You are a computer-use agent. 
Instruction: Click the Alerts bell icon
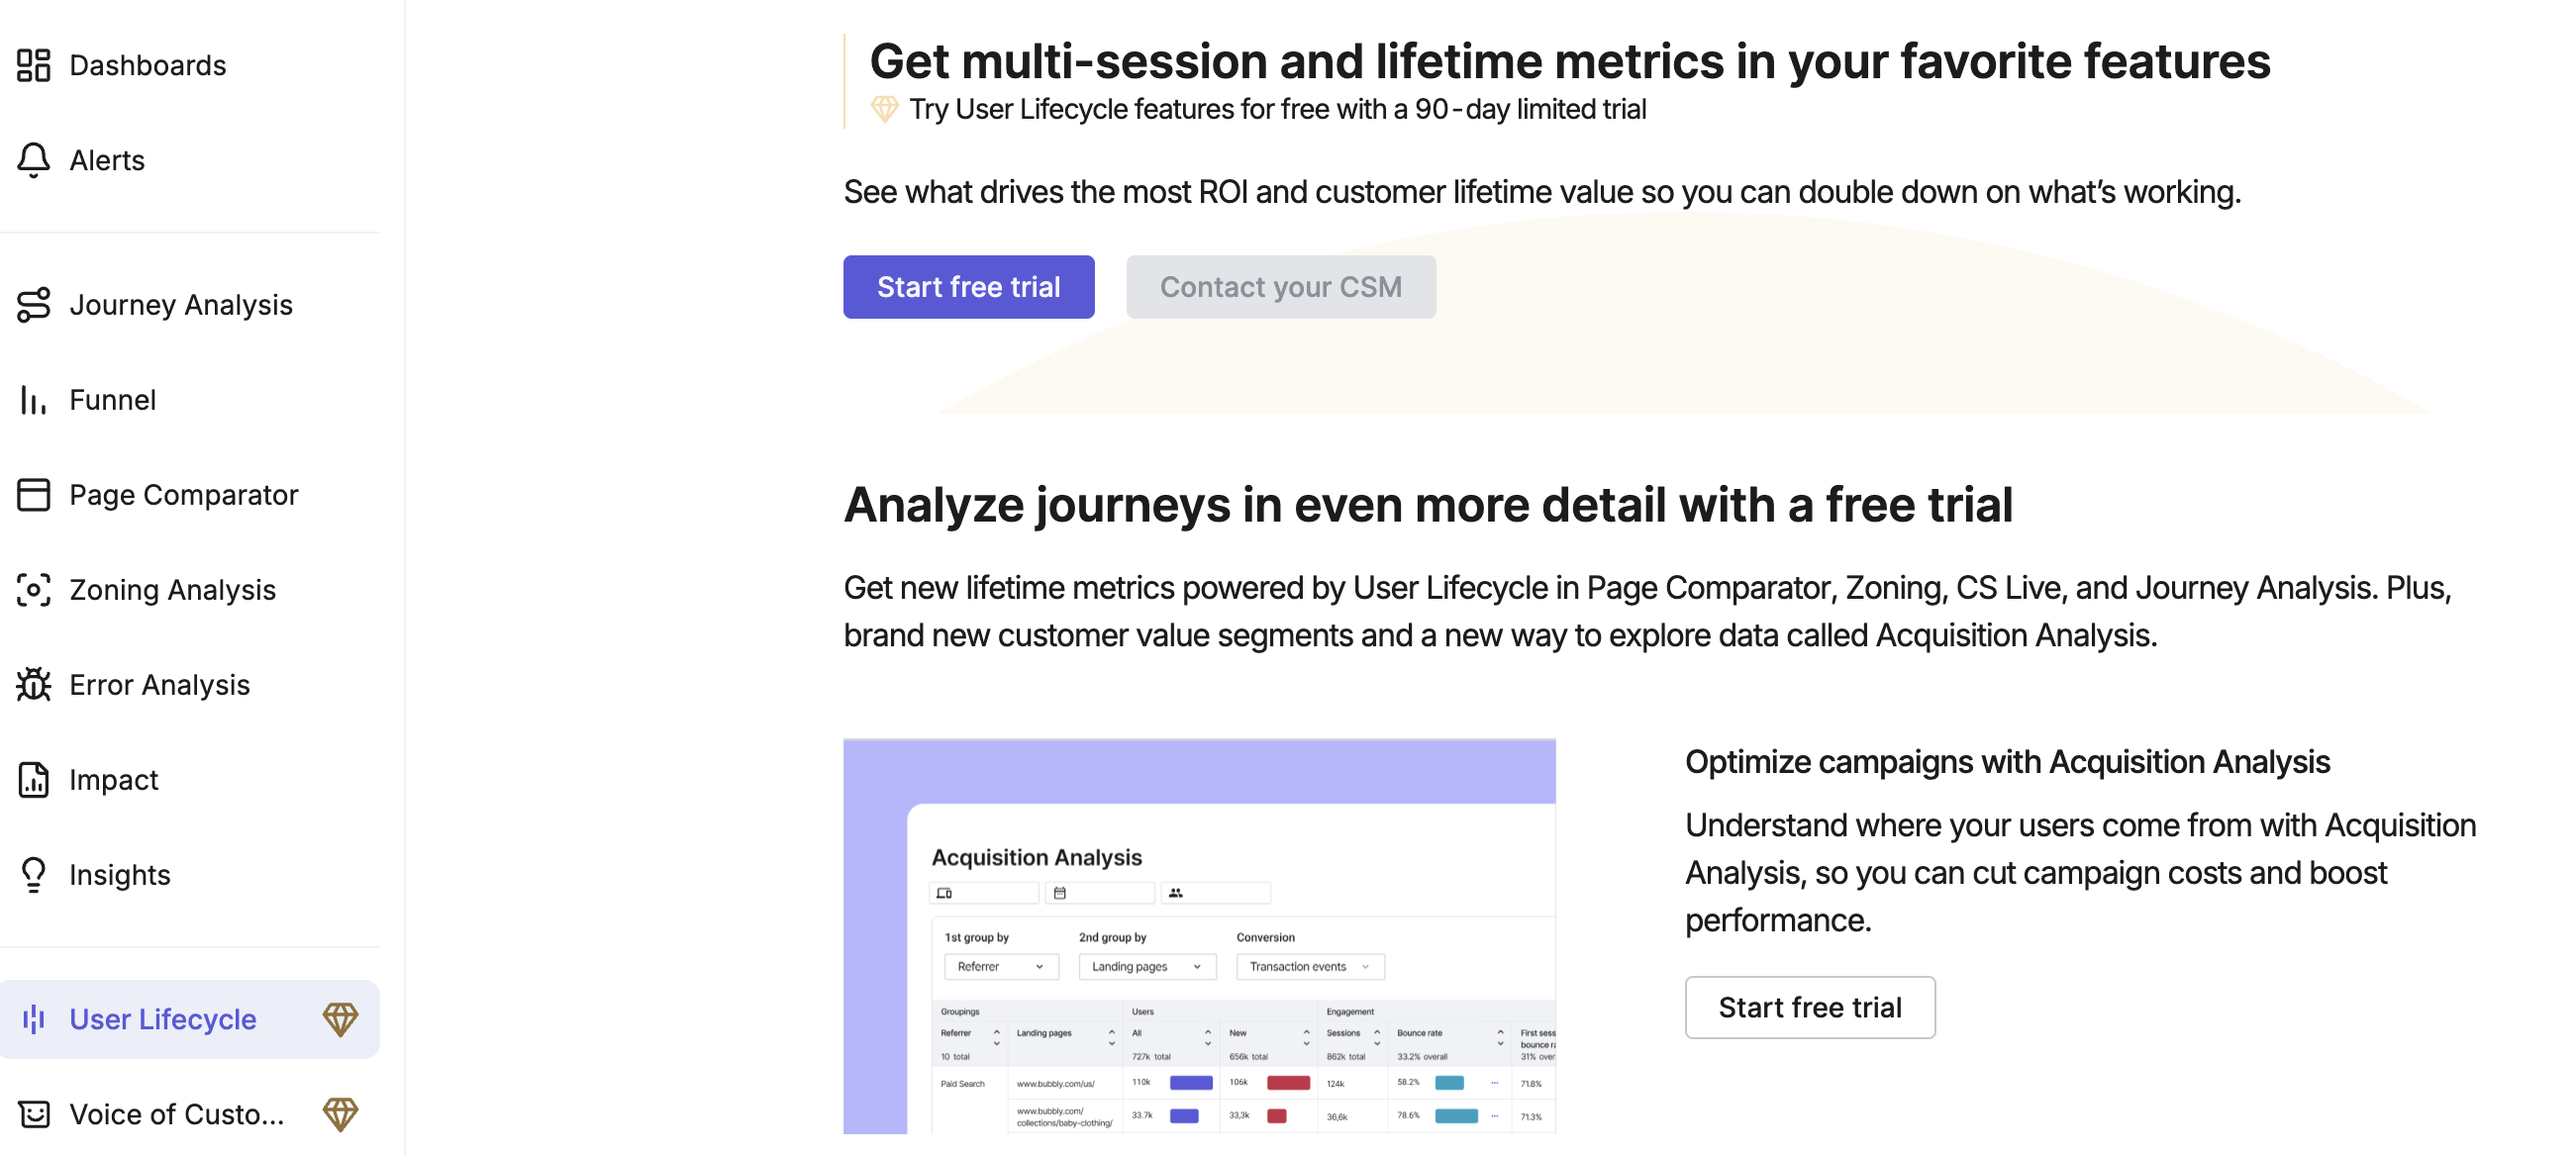pos(34,160)
